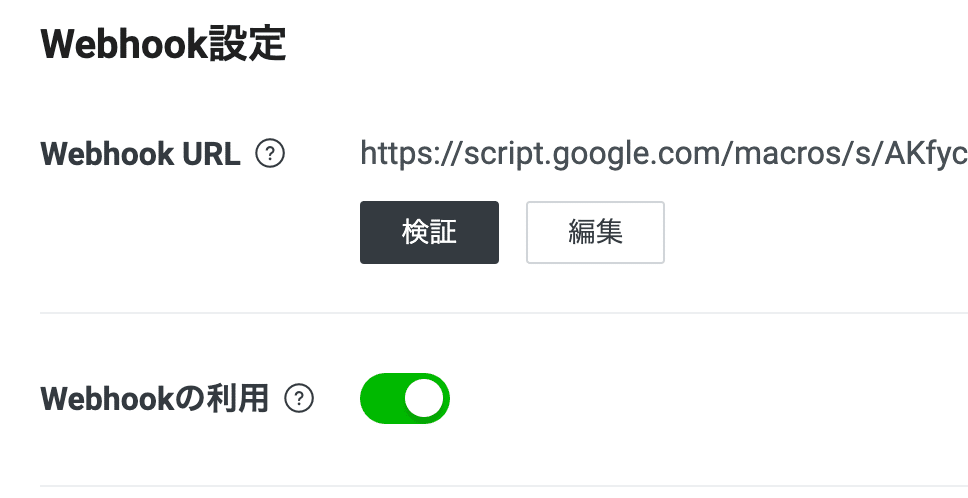Image resolution: width=968 pixels, height=498 pixels.
Task: Click the green area of the Webhookの利用 switch
Action: (382, 399)
